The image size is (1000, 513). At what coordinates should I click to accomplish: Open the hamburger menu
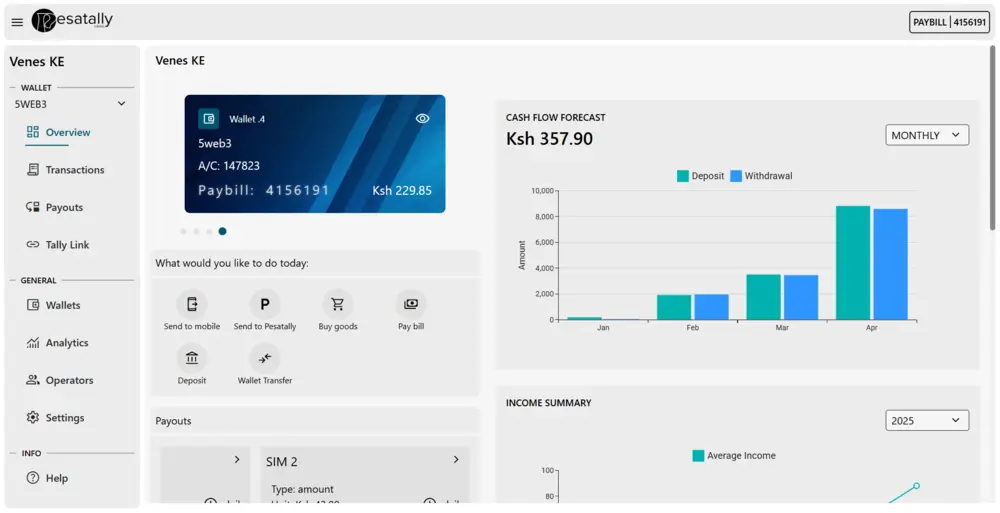click(17, 22)
